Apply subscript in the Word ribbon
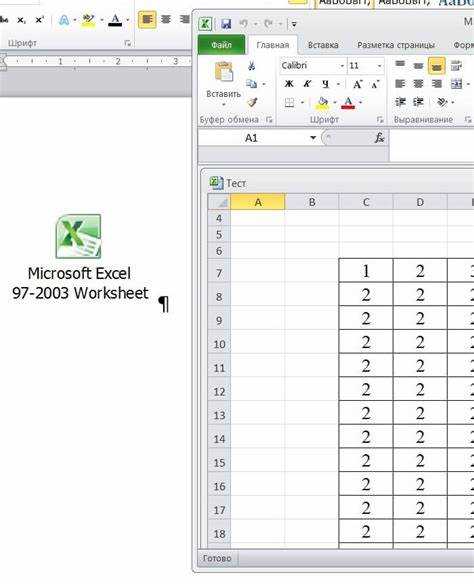 coord(21,20)
